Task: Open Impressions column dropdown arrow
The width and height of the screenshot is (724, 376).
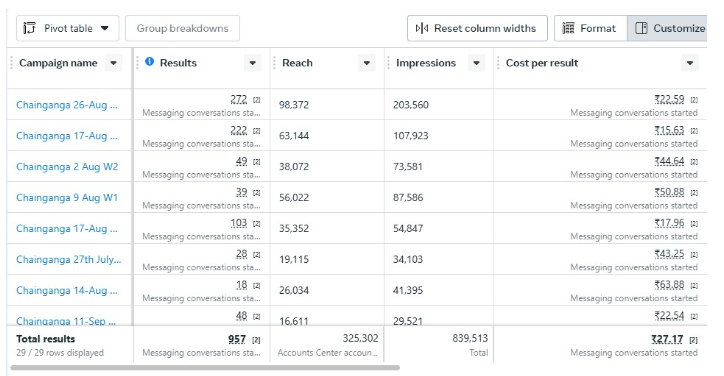Action: pyautogui.click(x=477, y=63)
